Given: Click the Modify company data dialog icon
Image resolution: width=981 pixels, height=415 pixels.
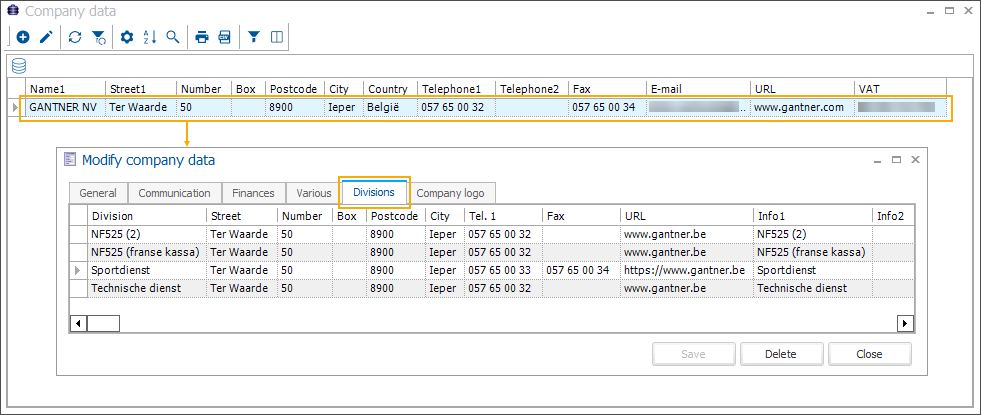Looking at the screenshot, I should pyautogui.click(x=70, y=160).
